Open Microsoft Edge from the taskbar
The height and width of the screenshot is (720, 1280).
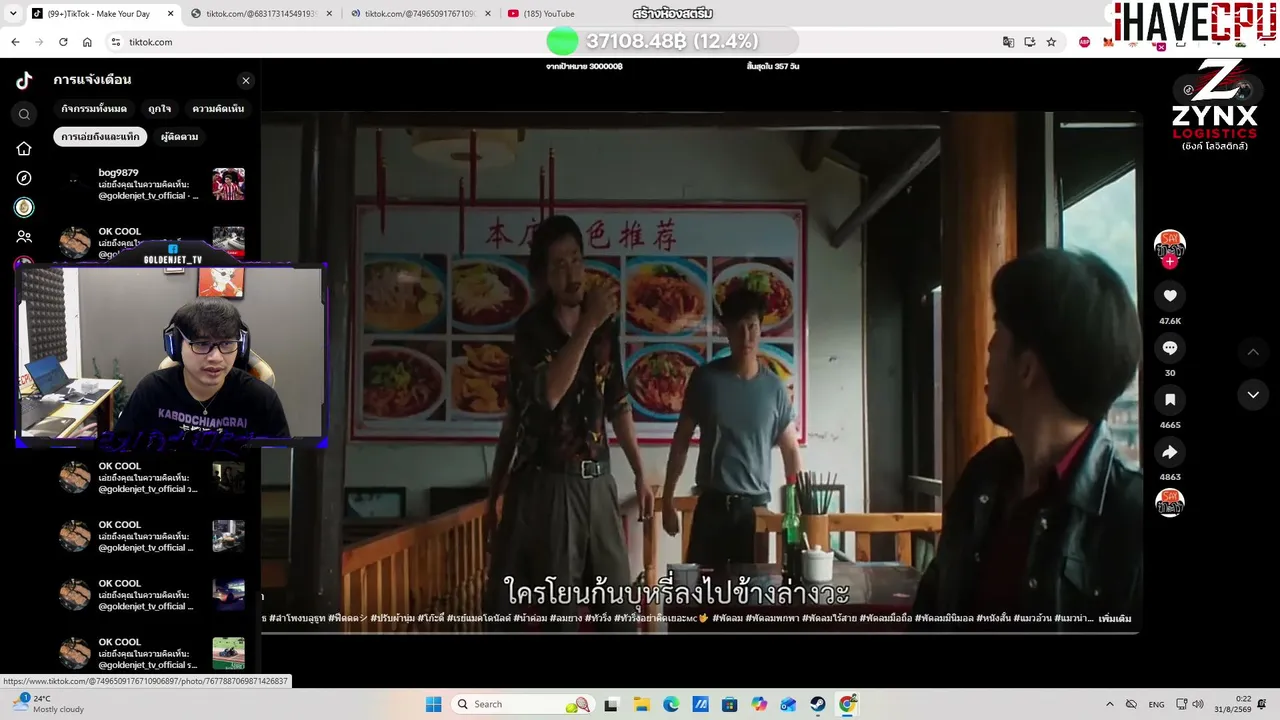[671, 704]
